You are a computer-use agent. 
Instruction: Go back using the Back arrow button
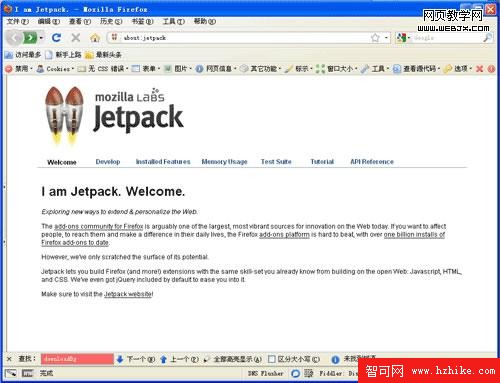click(14, 38)
